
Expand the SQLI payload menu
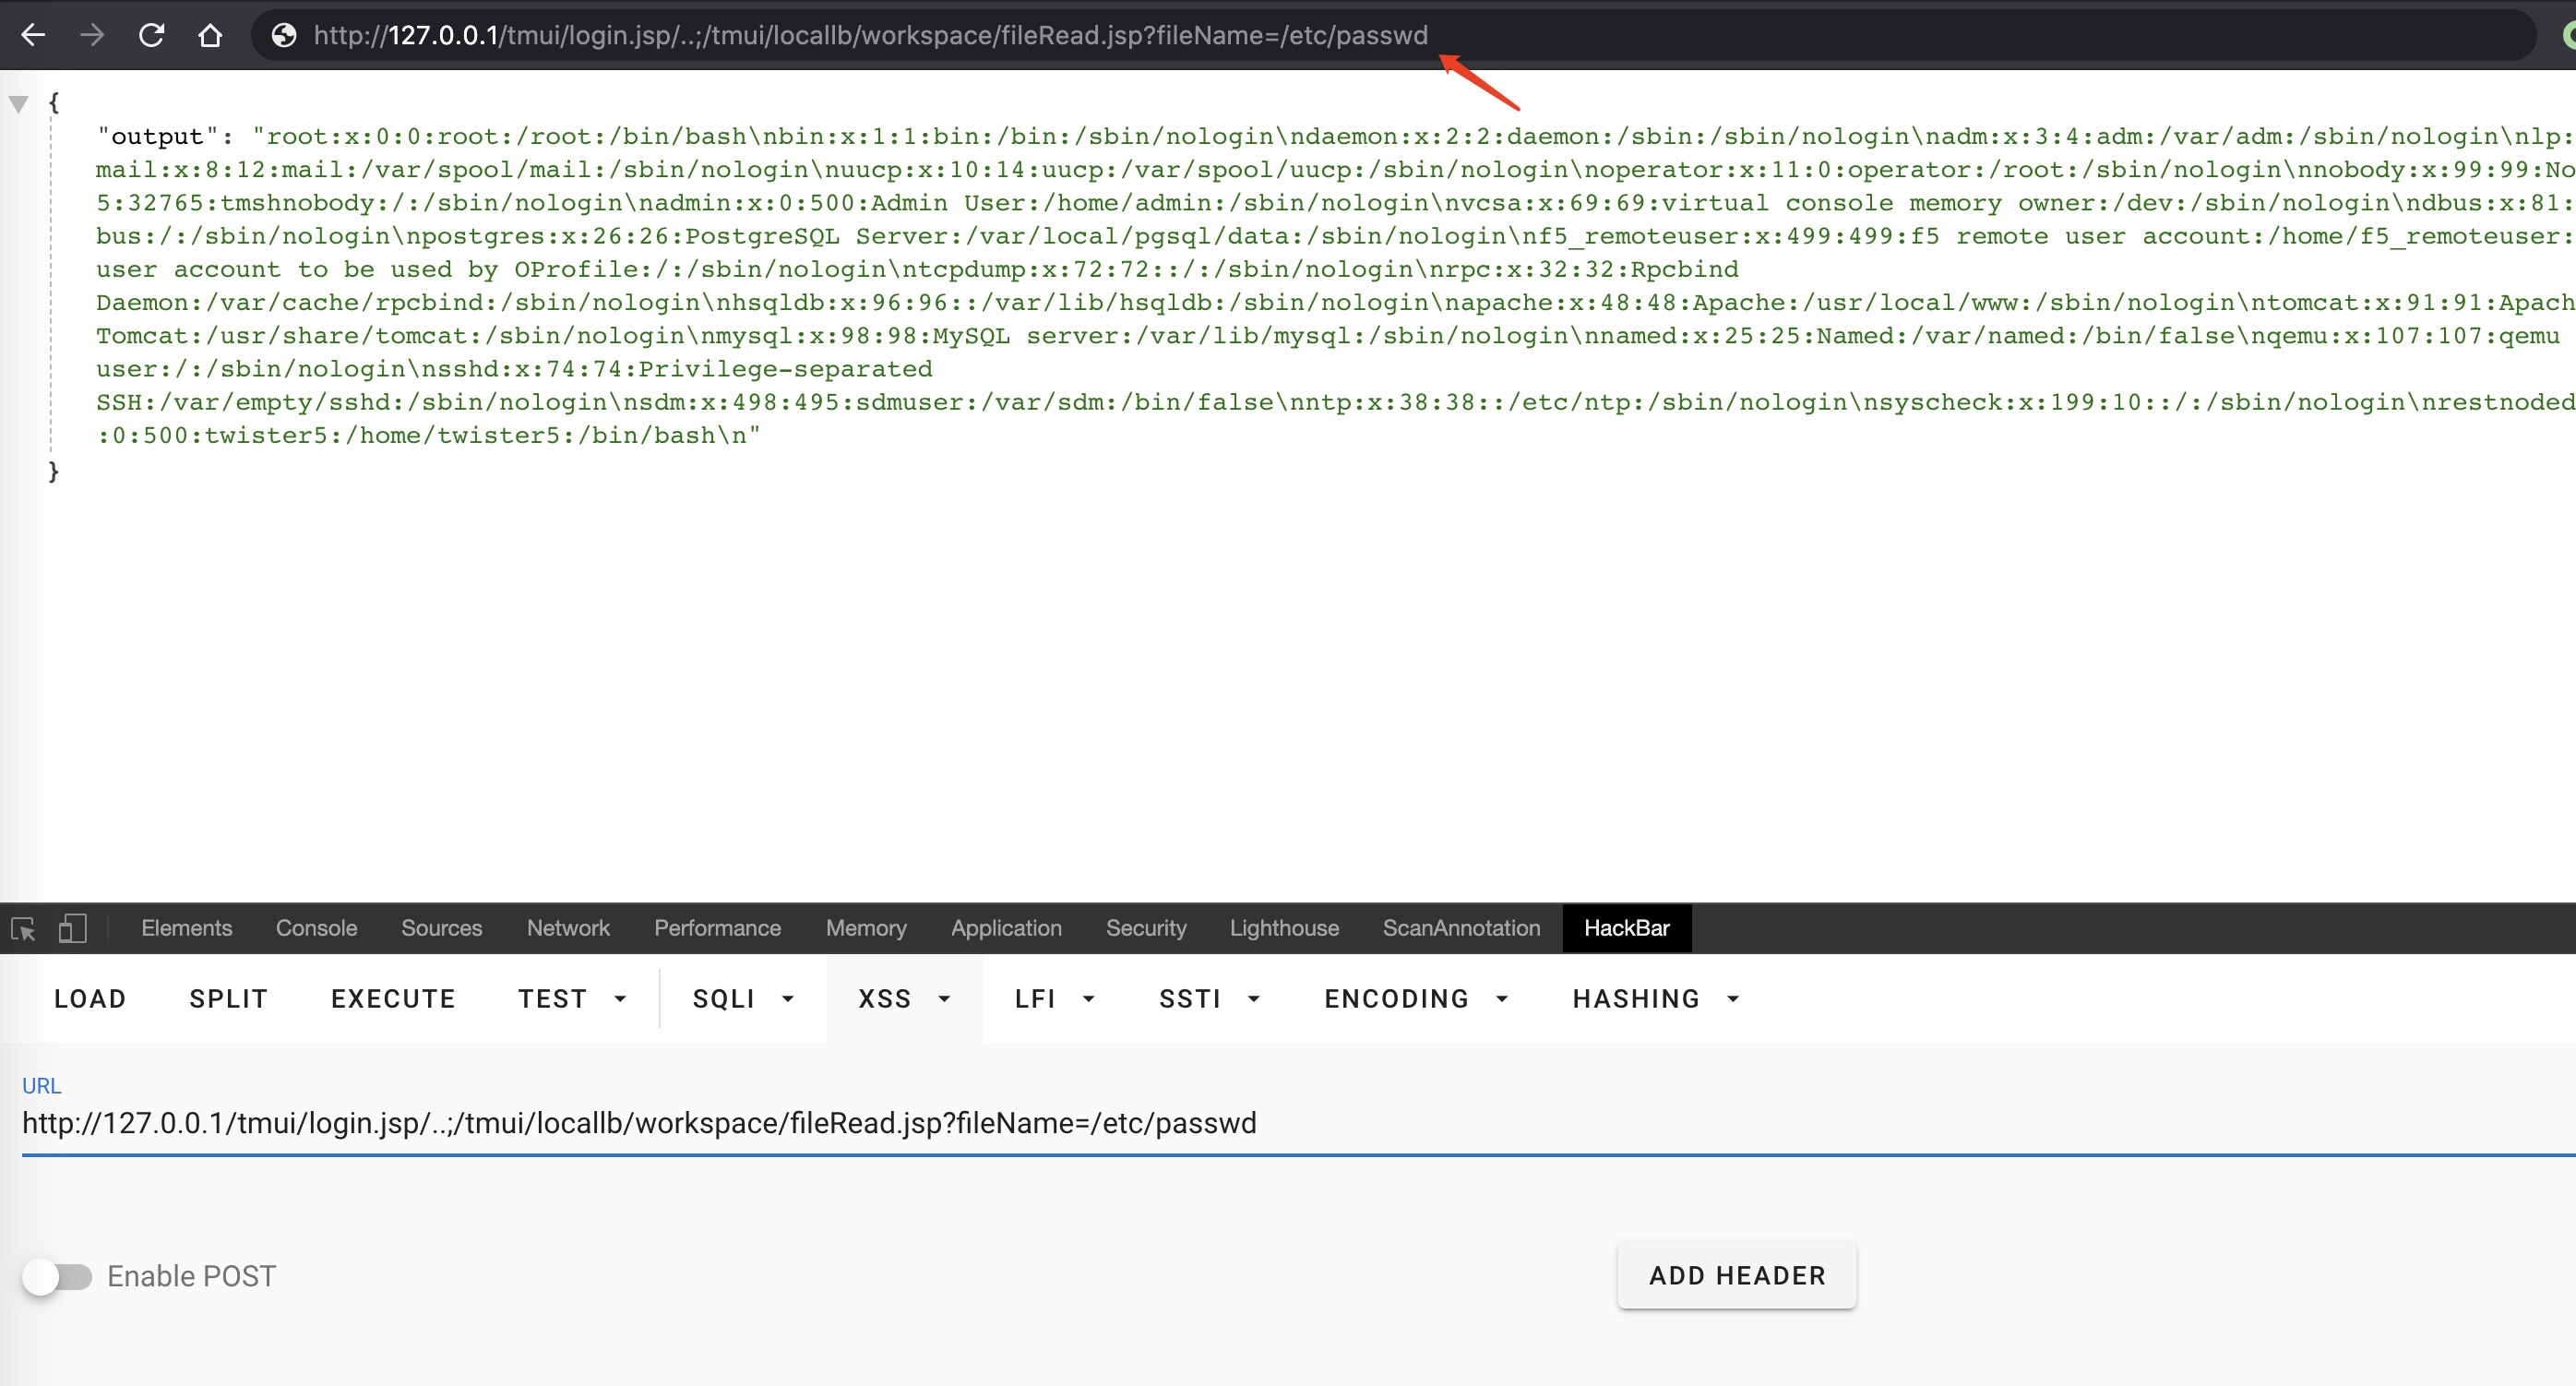coord(743,998)
